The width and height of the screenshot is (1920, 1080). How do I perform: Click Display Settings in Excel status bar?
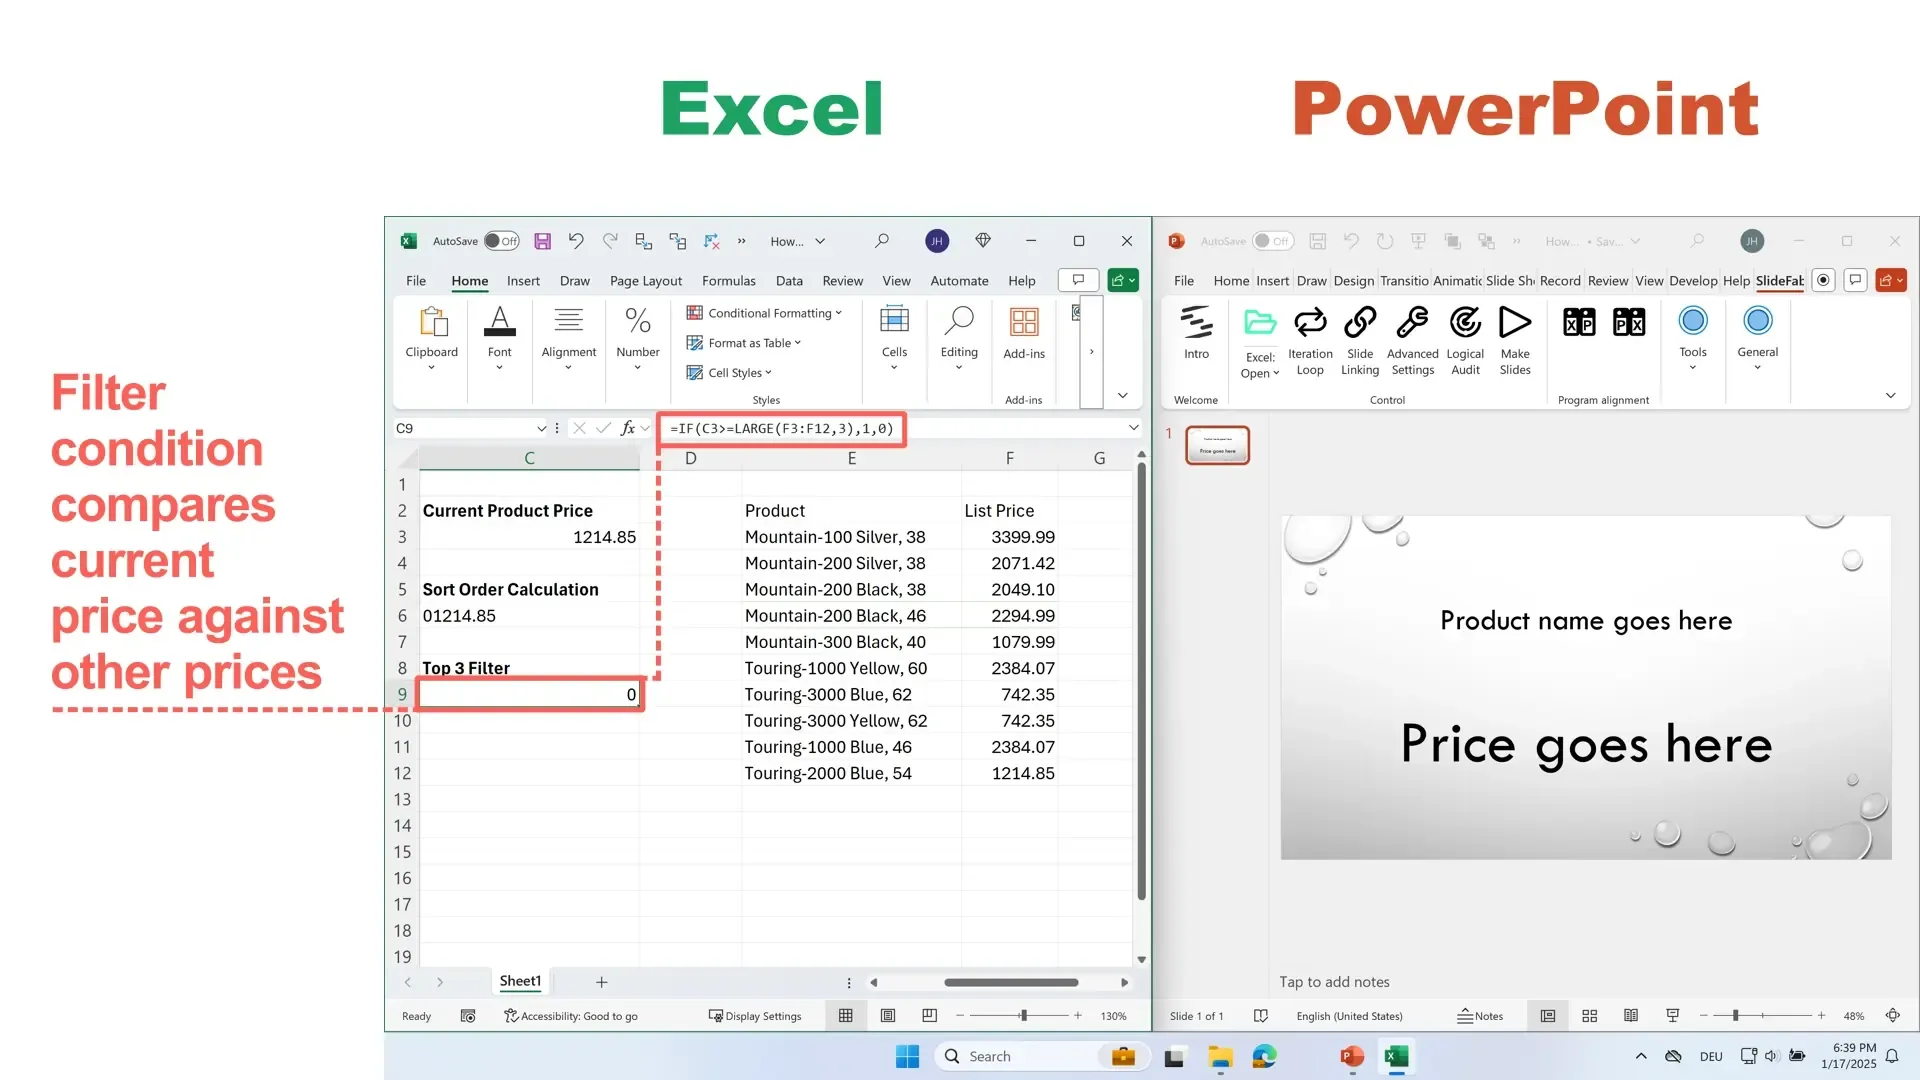pos(755,1016)
